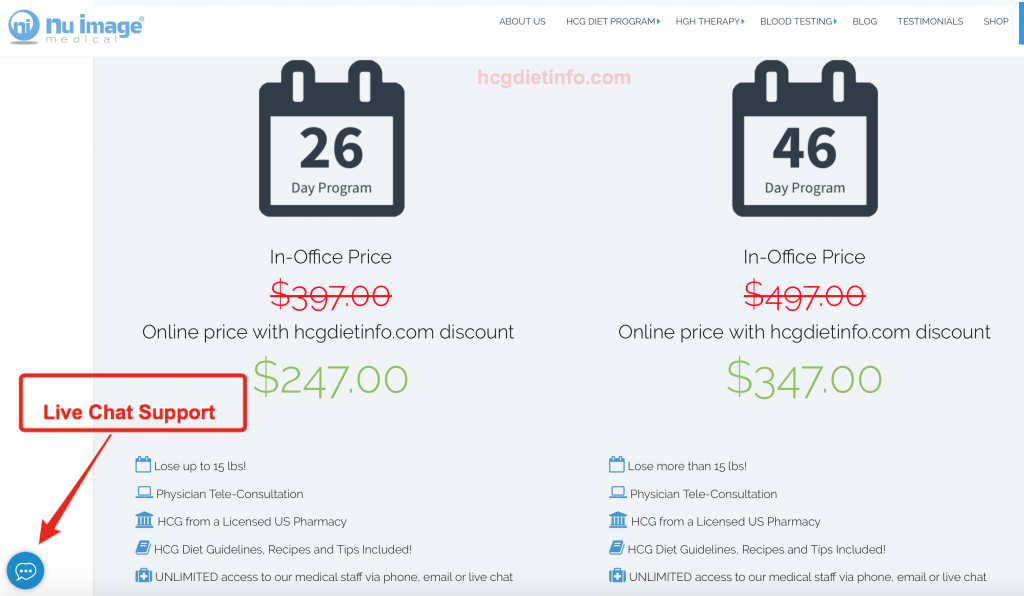The width and height of the screenshot is (1024, 596).
Task: Click the Nu Image Medical logo
Action: (76, 27)
